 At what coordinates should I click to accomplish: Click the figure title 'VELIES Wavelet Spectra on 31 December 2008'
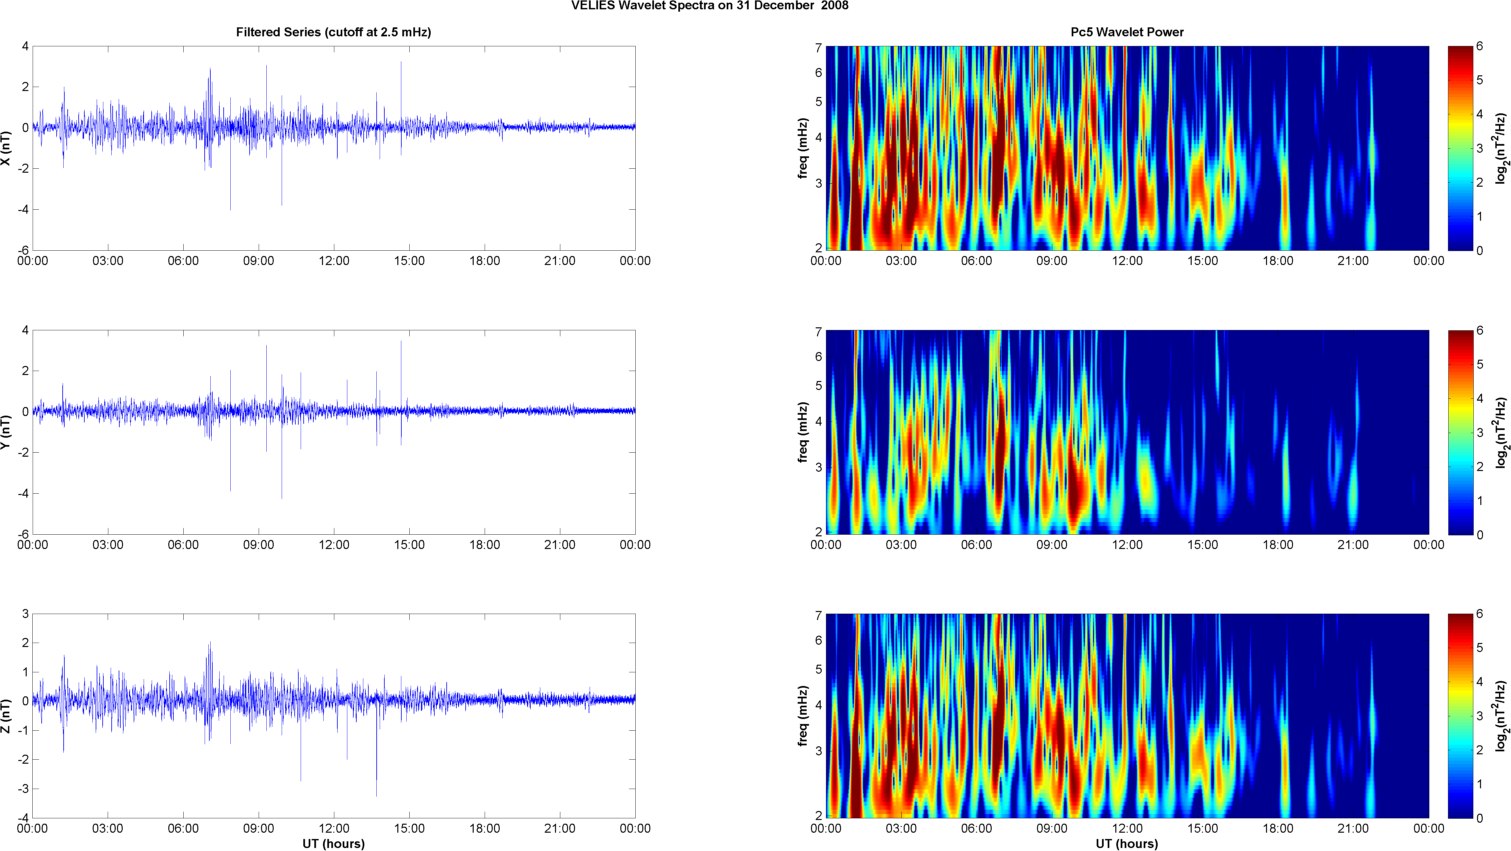[709, 6]
